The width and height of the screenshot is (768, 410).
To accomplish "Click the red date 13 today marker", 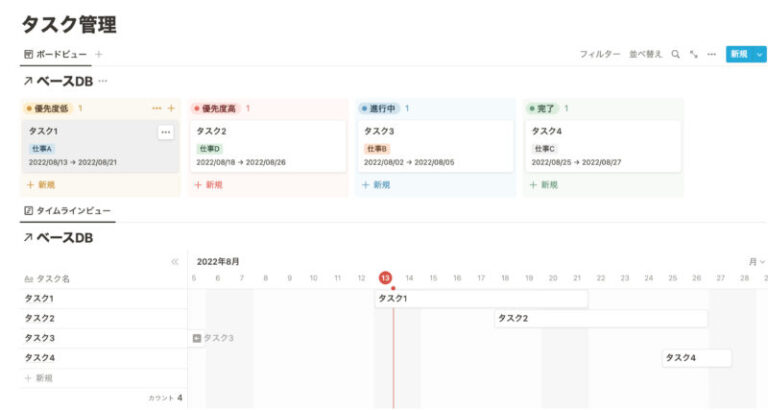I will 385,278.
